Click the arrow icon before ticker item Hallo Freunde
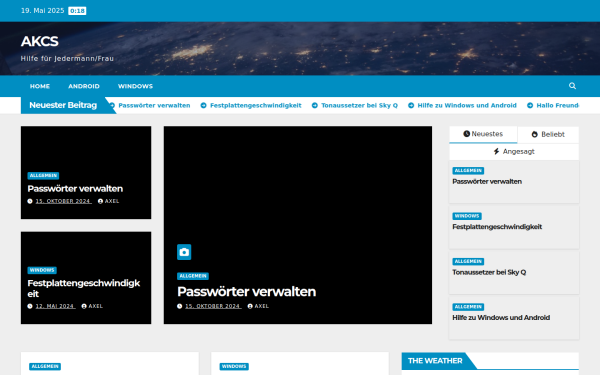 530,105
